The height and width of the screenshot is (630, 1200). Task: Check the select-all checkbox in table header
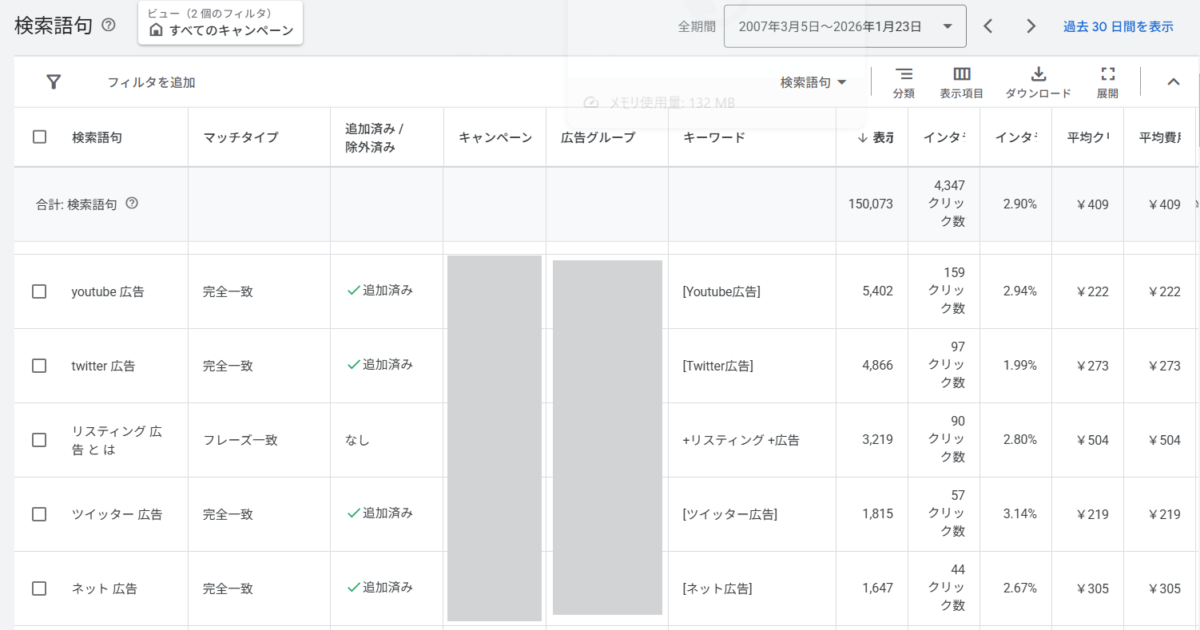click(40, 137)
